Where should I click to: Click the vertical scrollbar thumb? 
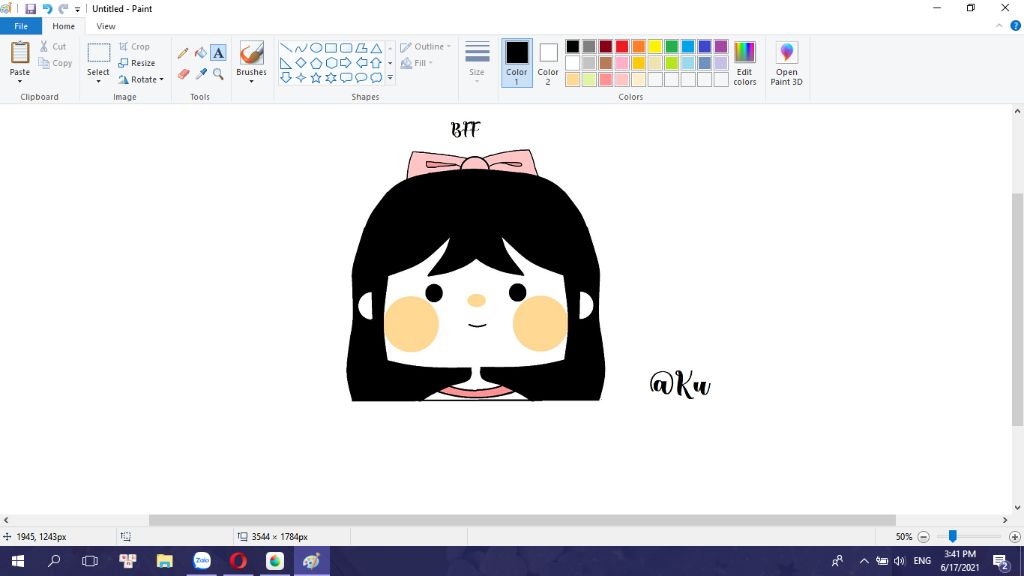click(1017, 309)
